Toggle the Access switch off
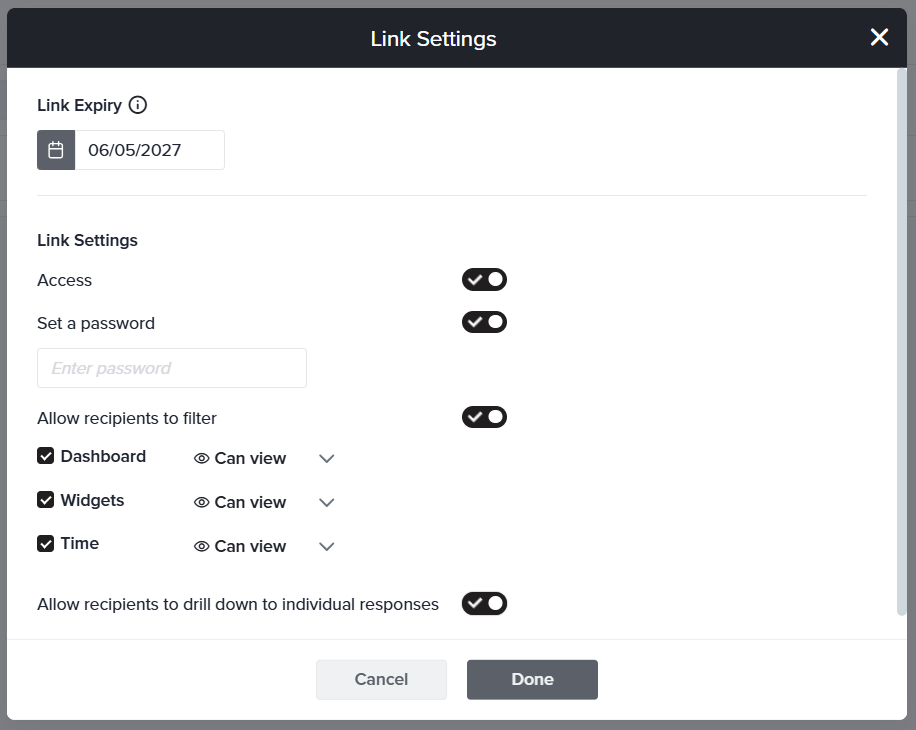The width and height of the screenshot is (916, 730). click(x=484, y=280)
